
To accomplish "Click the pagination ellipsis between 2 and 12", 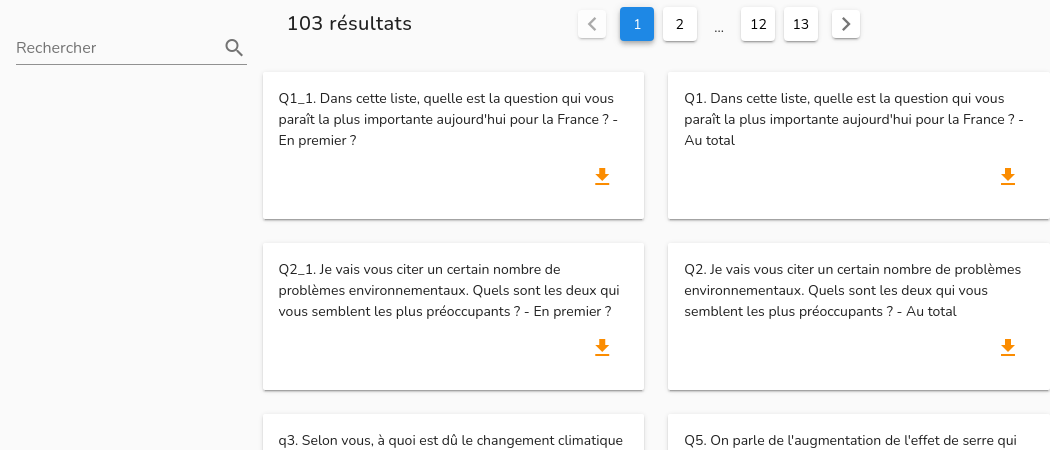I will click(719, 29).
